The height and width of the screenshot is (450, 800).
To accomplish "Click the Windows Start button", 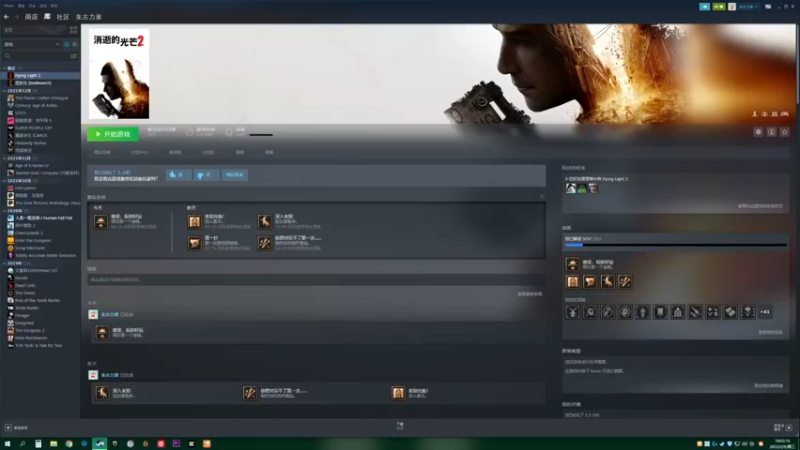I will [x=7, y=444].
